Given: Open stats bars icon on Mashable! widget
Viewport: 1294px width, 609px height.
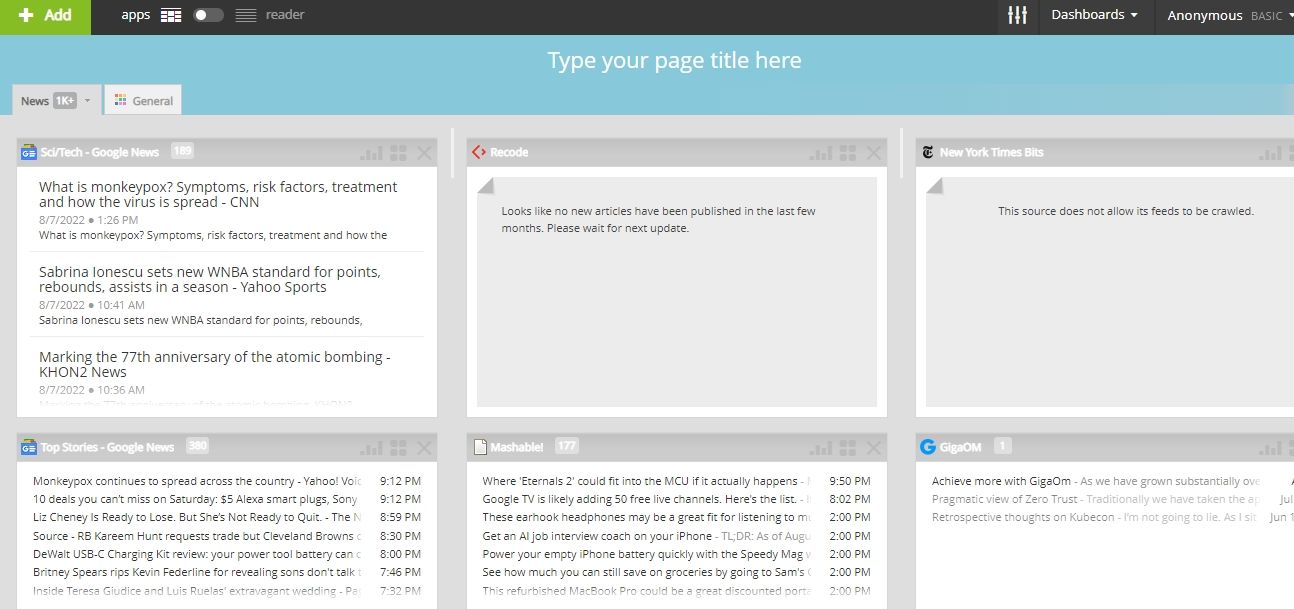Looking at the screenshot, I should tap(822, 448).
